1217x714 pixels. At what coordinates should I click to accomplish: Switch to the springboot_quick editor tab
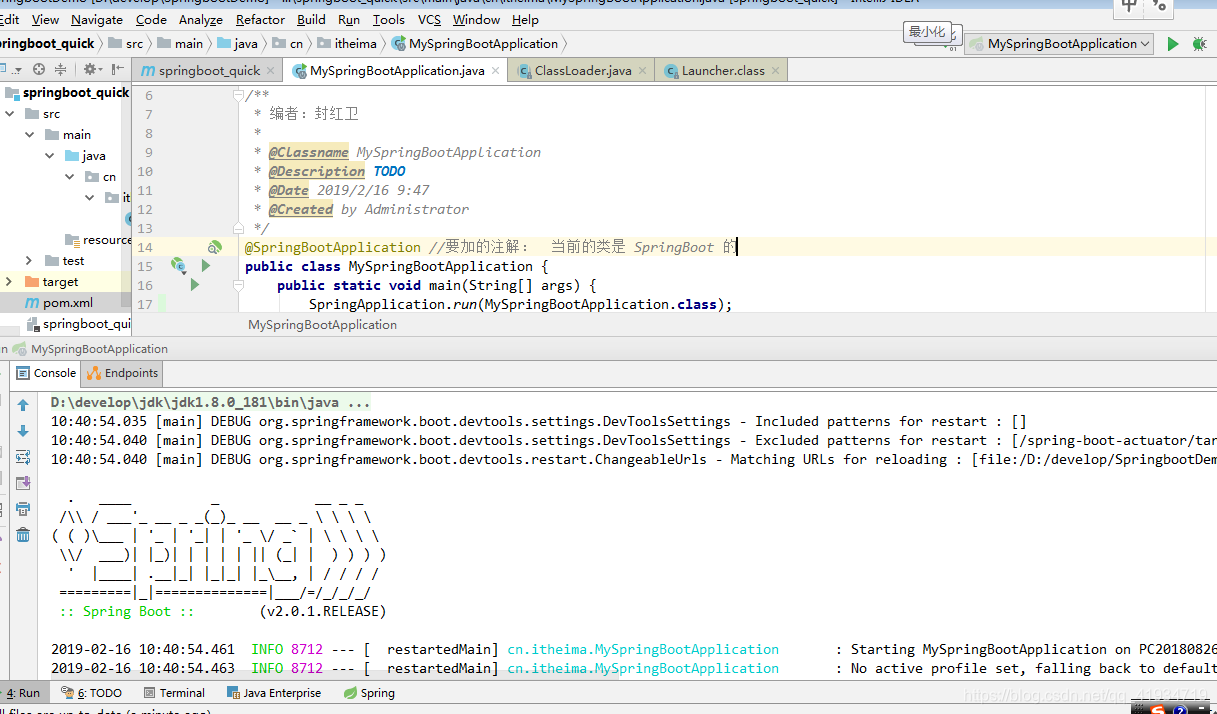pos(208,71)
